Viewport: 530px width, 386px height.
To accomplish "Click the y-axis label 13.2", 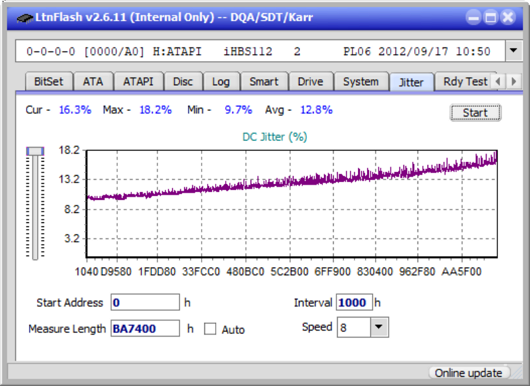I will tap(69, 179).
